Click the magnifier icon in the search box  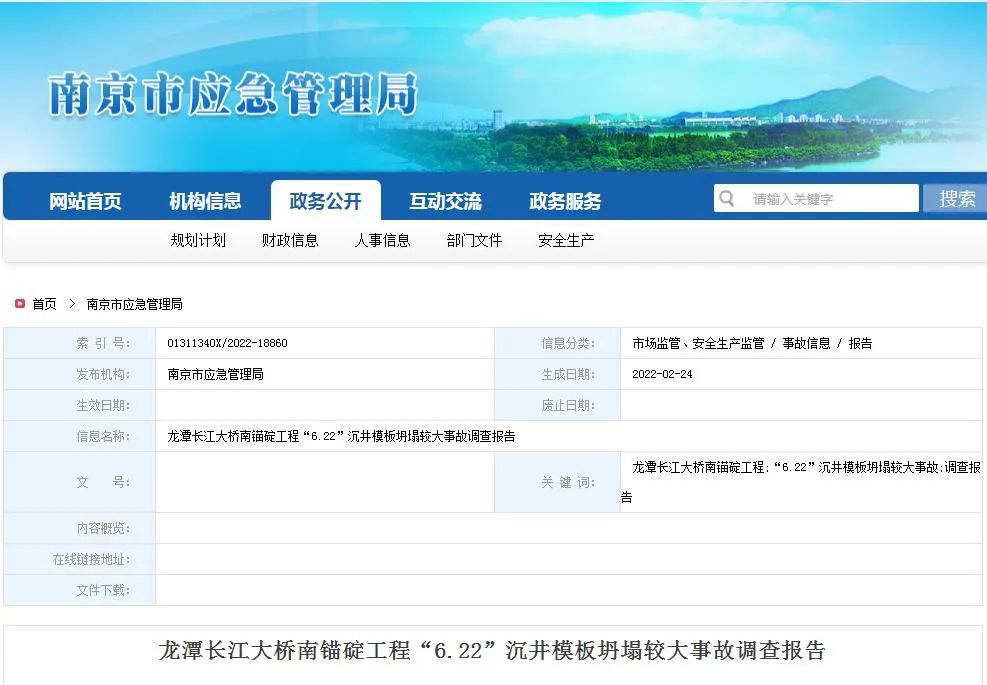[727, 198]
